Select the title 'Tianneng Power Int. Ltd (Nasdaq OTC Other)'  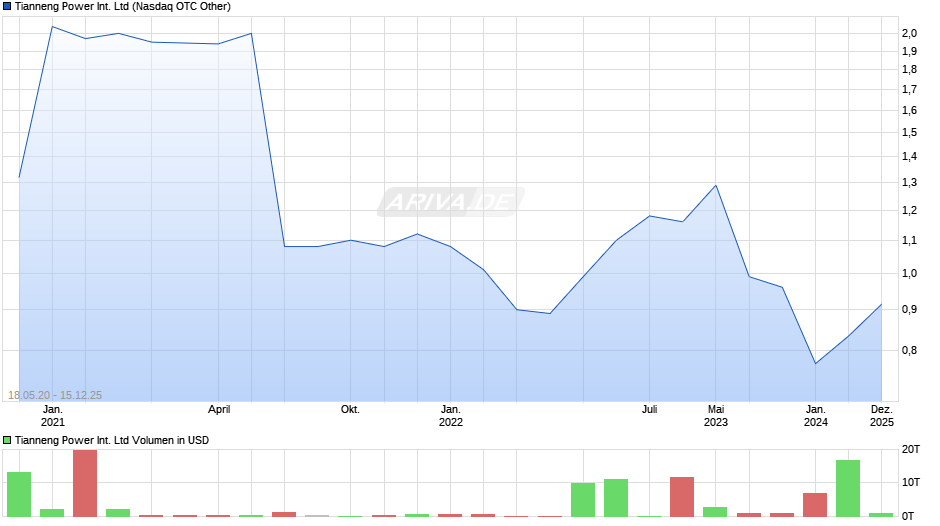tap(123, 7)
